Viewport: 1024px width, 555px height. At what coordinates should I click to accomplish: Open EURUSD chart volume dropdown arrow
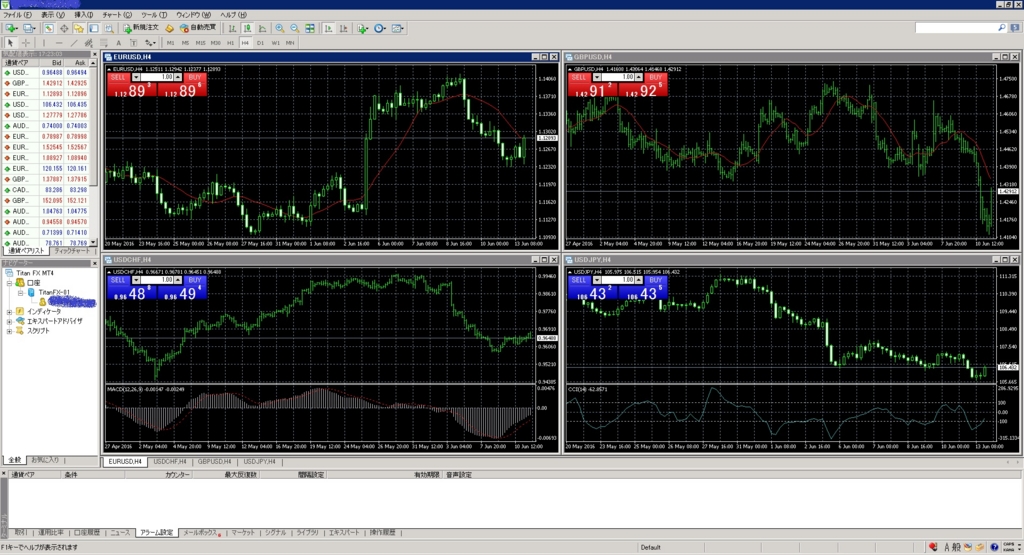click(x=136, y=77)
